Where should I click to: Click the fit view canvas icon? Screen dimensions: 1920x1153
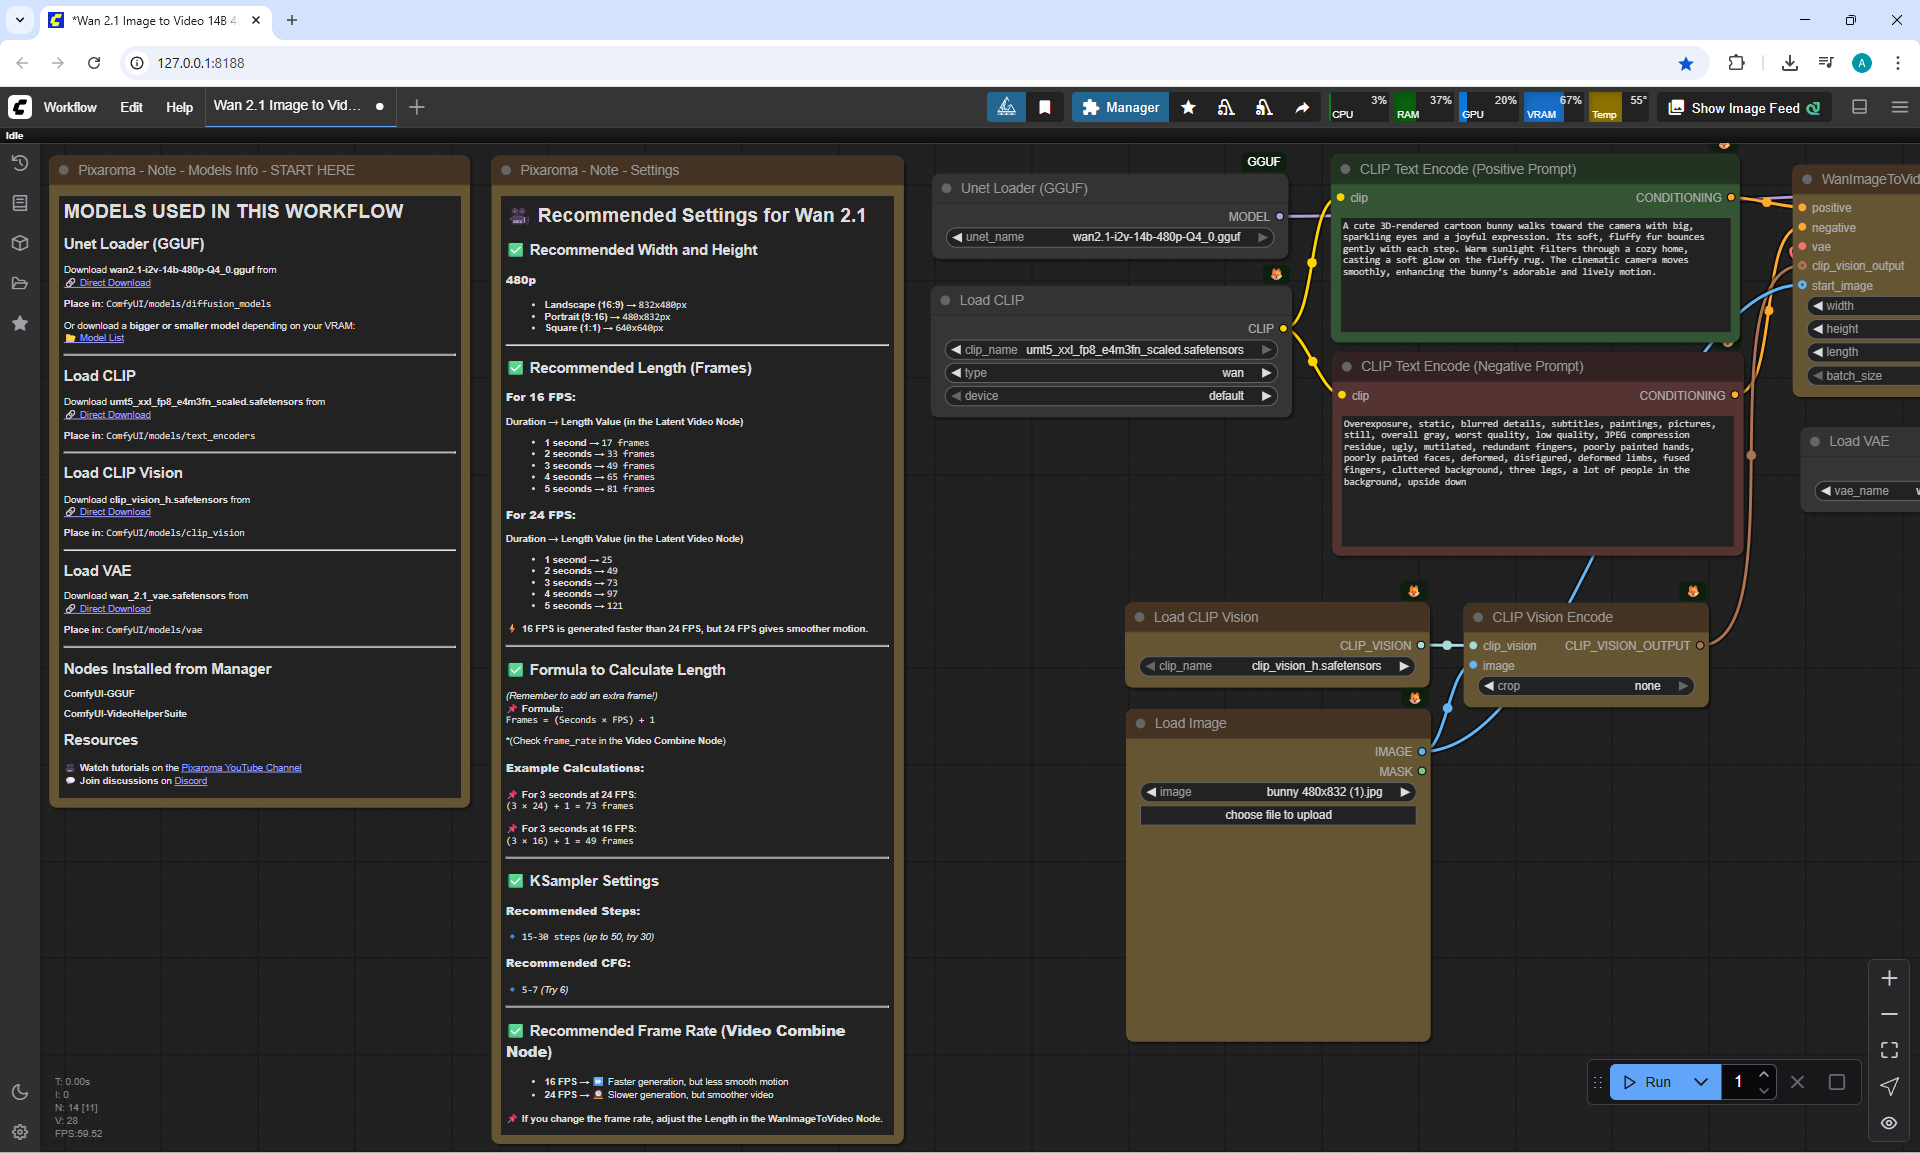click(1889, 1050)
